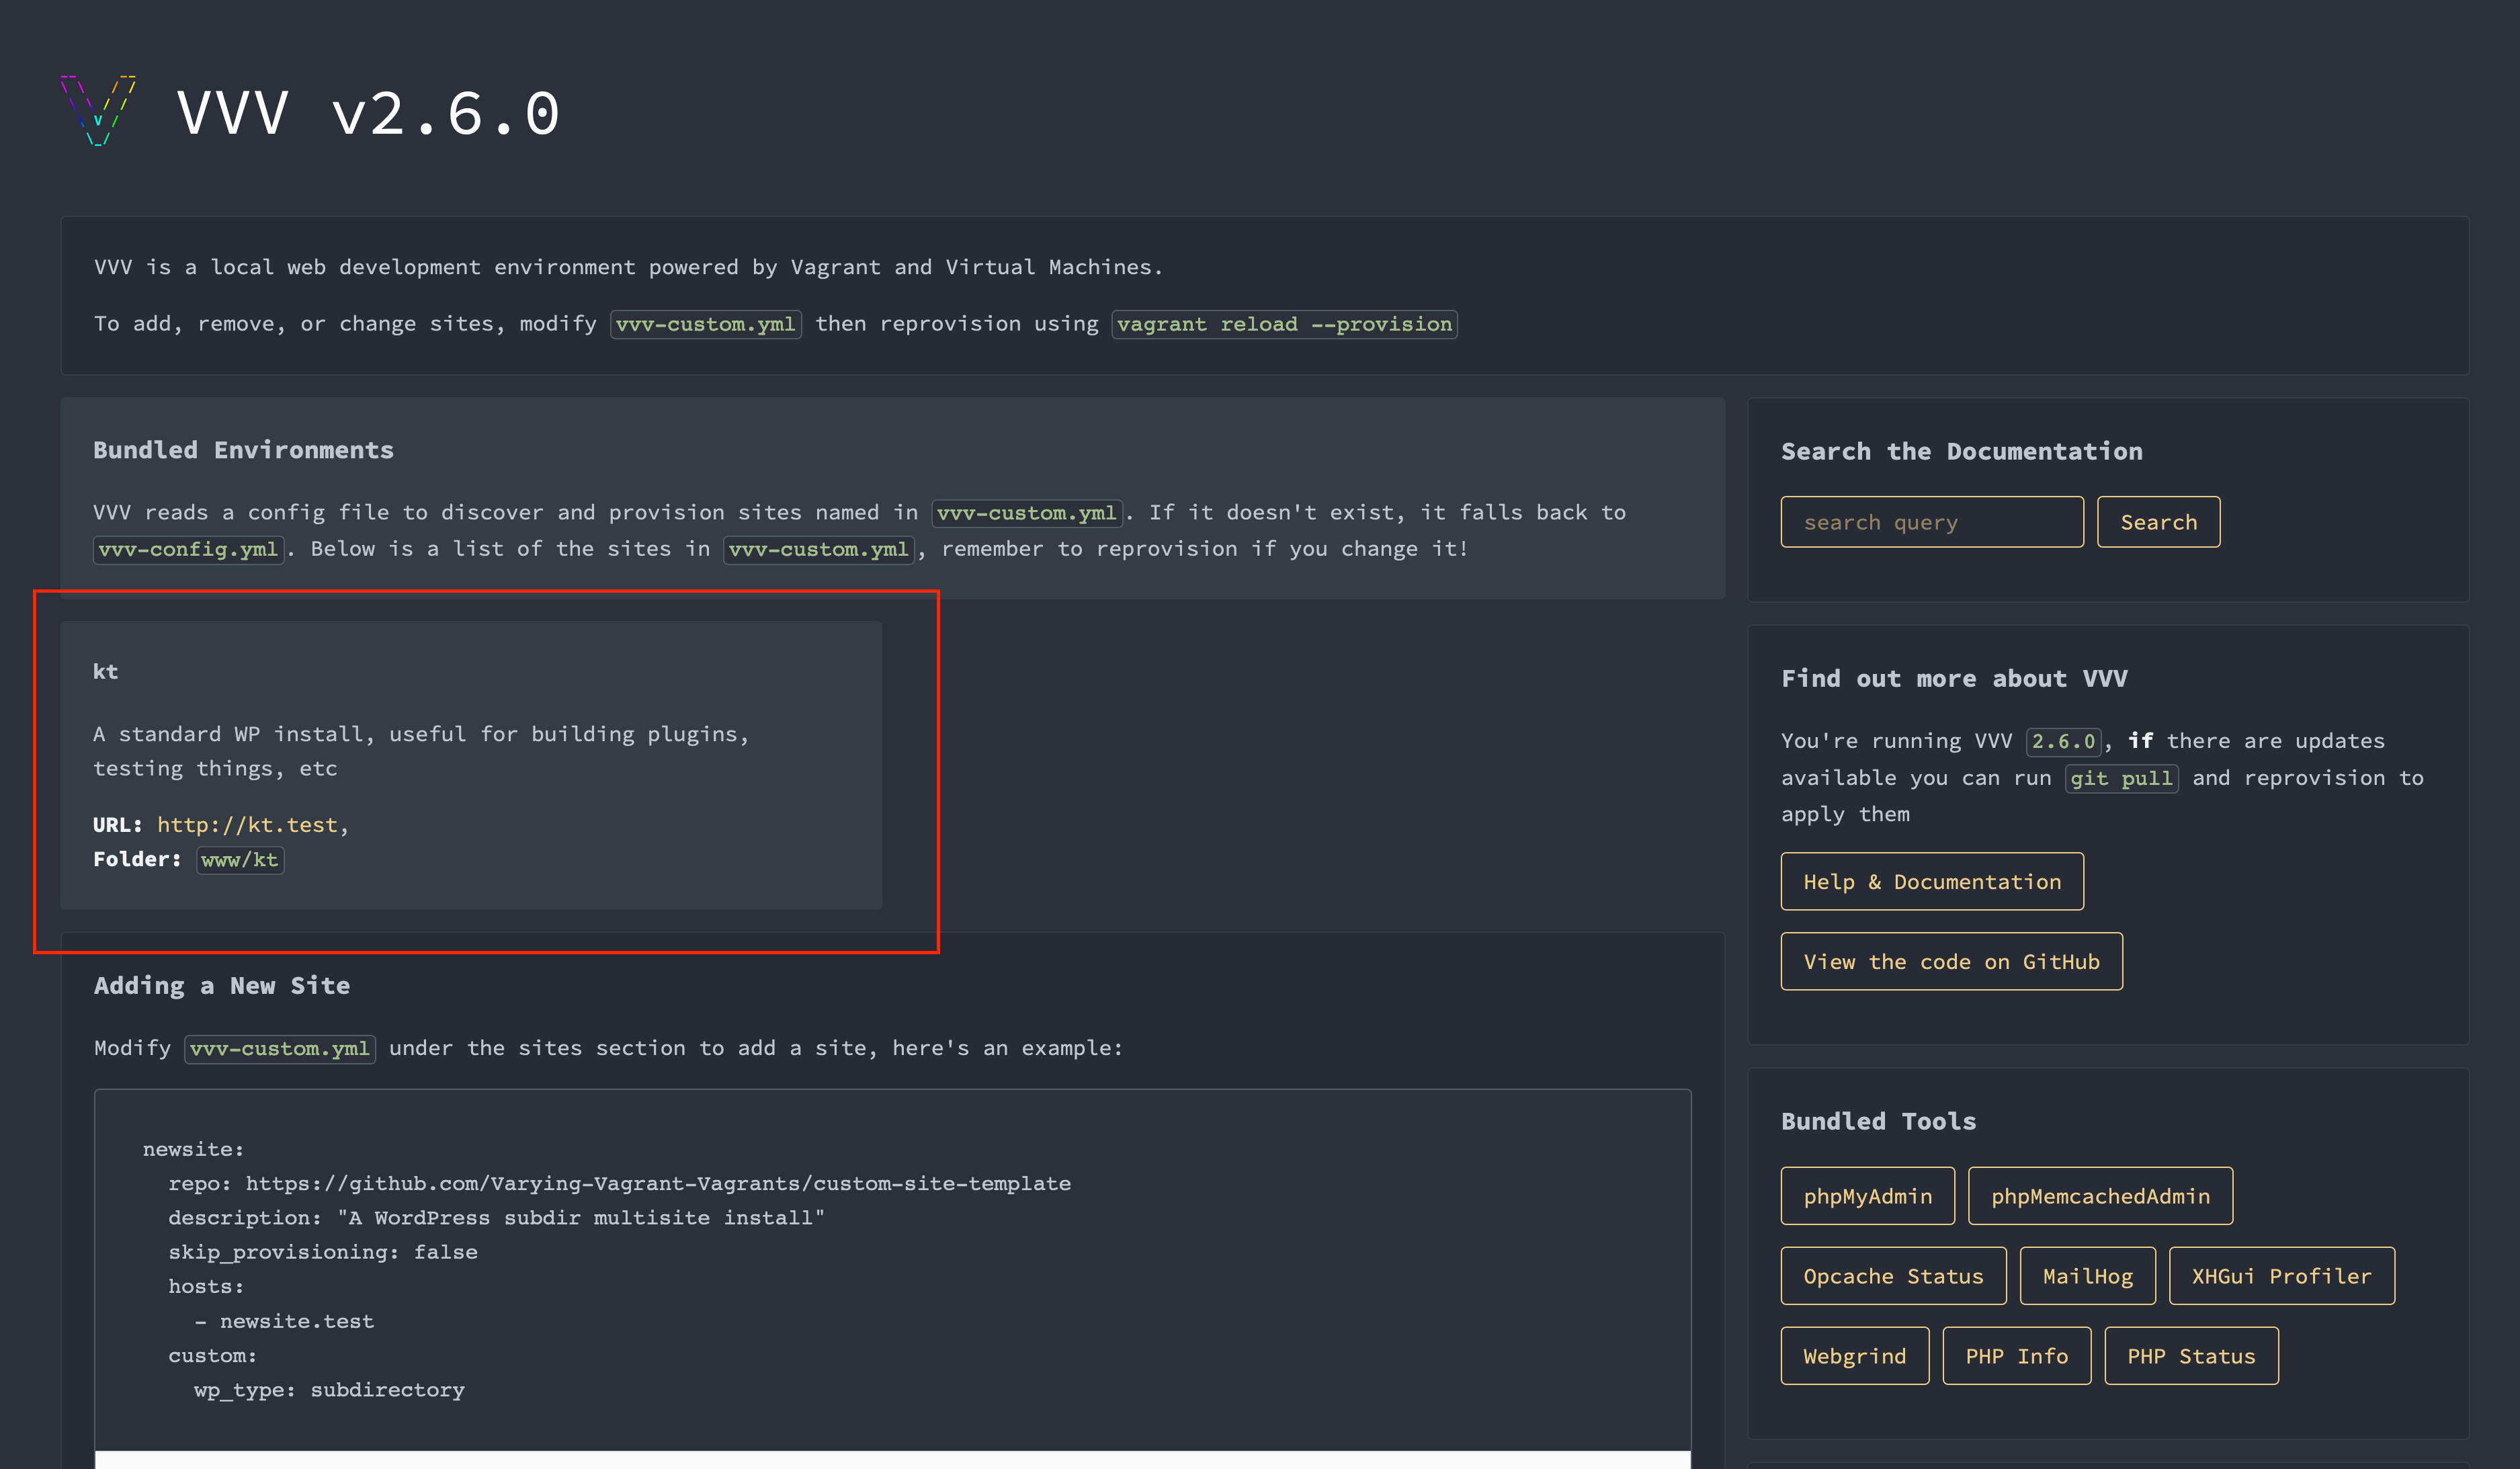Click the www/kt folder code label
Viewport: 2520px width, 1469px height.
(239, 860)
